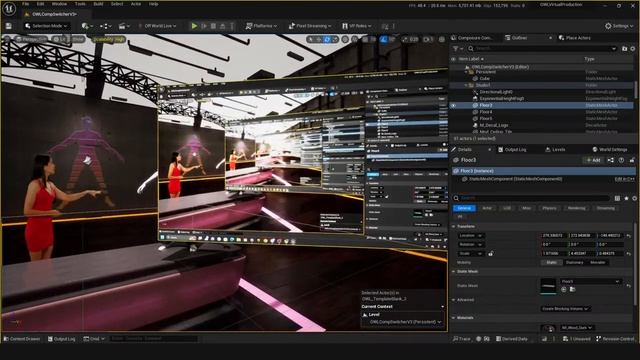Click use selected asset icon under Static Mesh
640x360 pixels.
[564, 289]
